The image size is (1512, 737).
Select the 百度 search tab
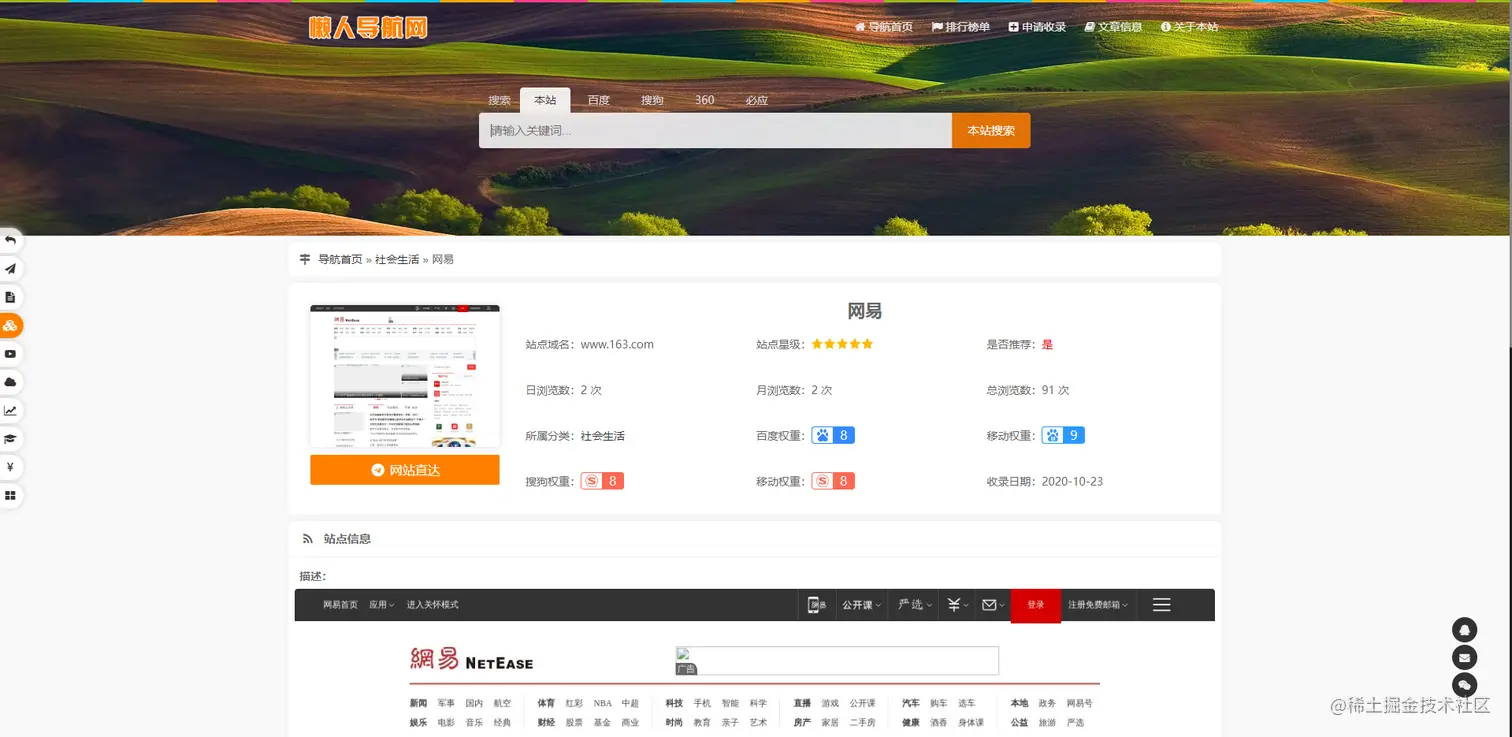tap(598, 100)
